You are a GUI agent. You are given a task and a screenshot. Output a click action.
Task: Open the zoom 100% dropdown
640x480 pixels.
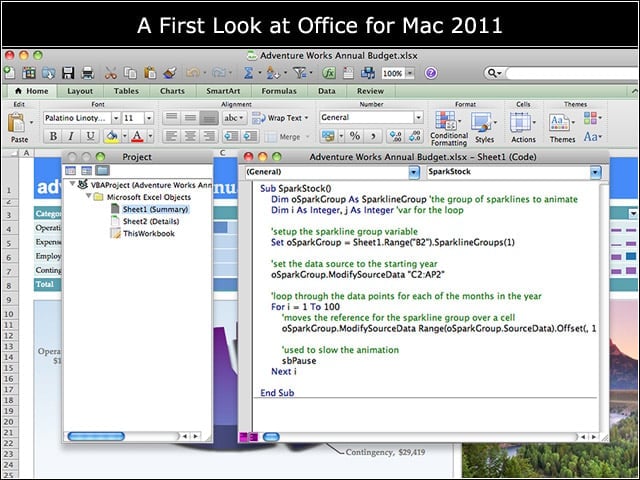coord(410,73)
